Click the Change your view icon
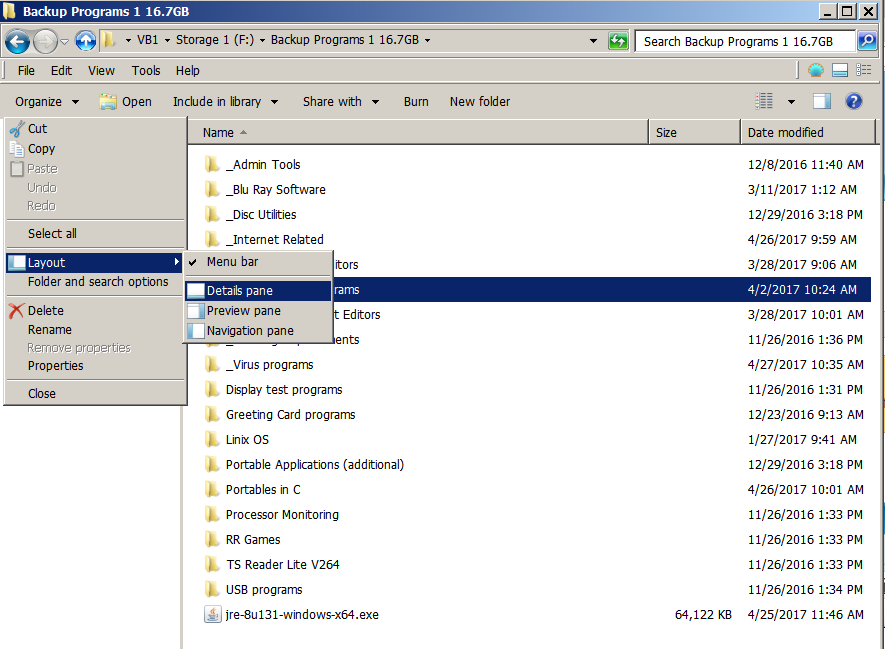 point(765,101)
